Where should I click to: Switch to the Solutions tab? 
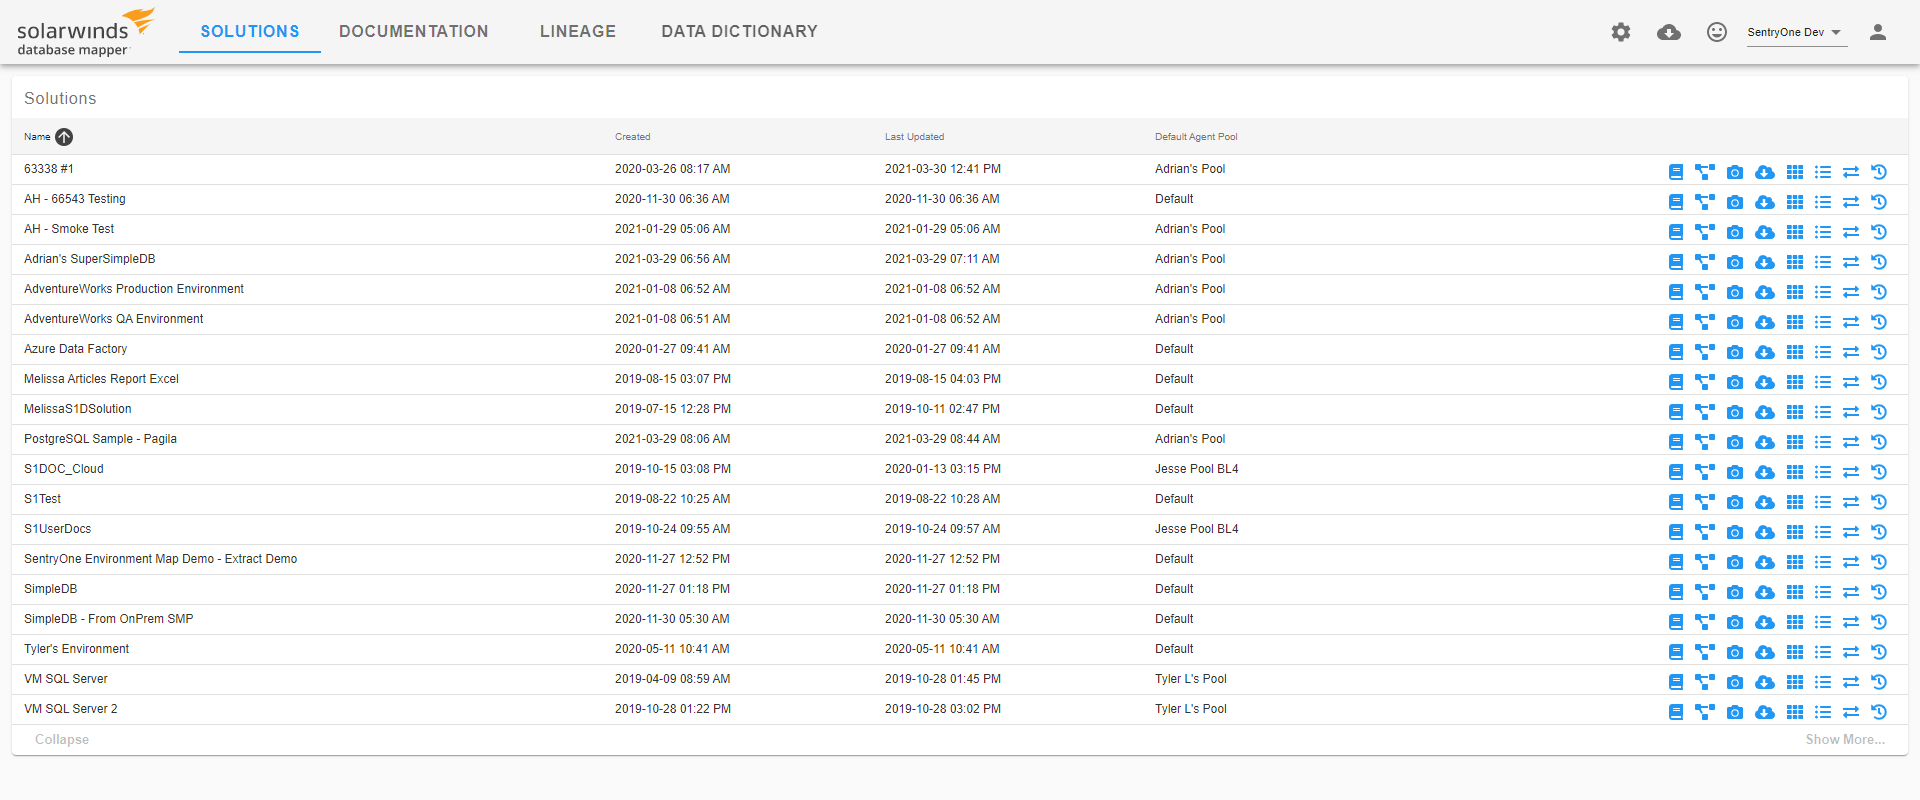pyautogui.click(x=250, y=31)
